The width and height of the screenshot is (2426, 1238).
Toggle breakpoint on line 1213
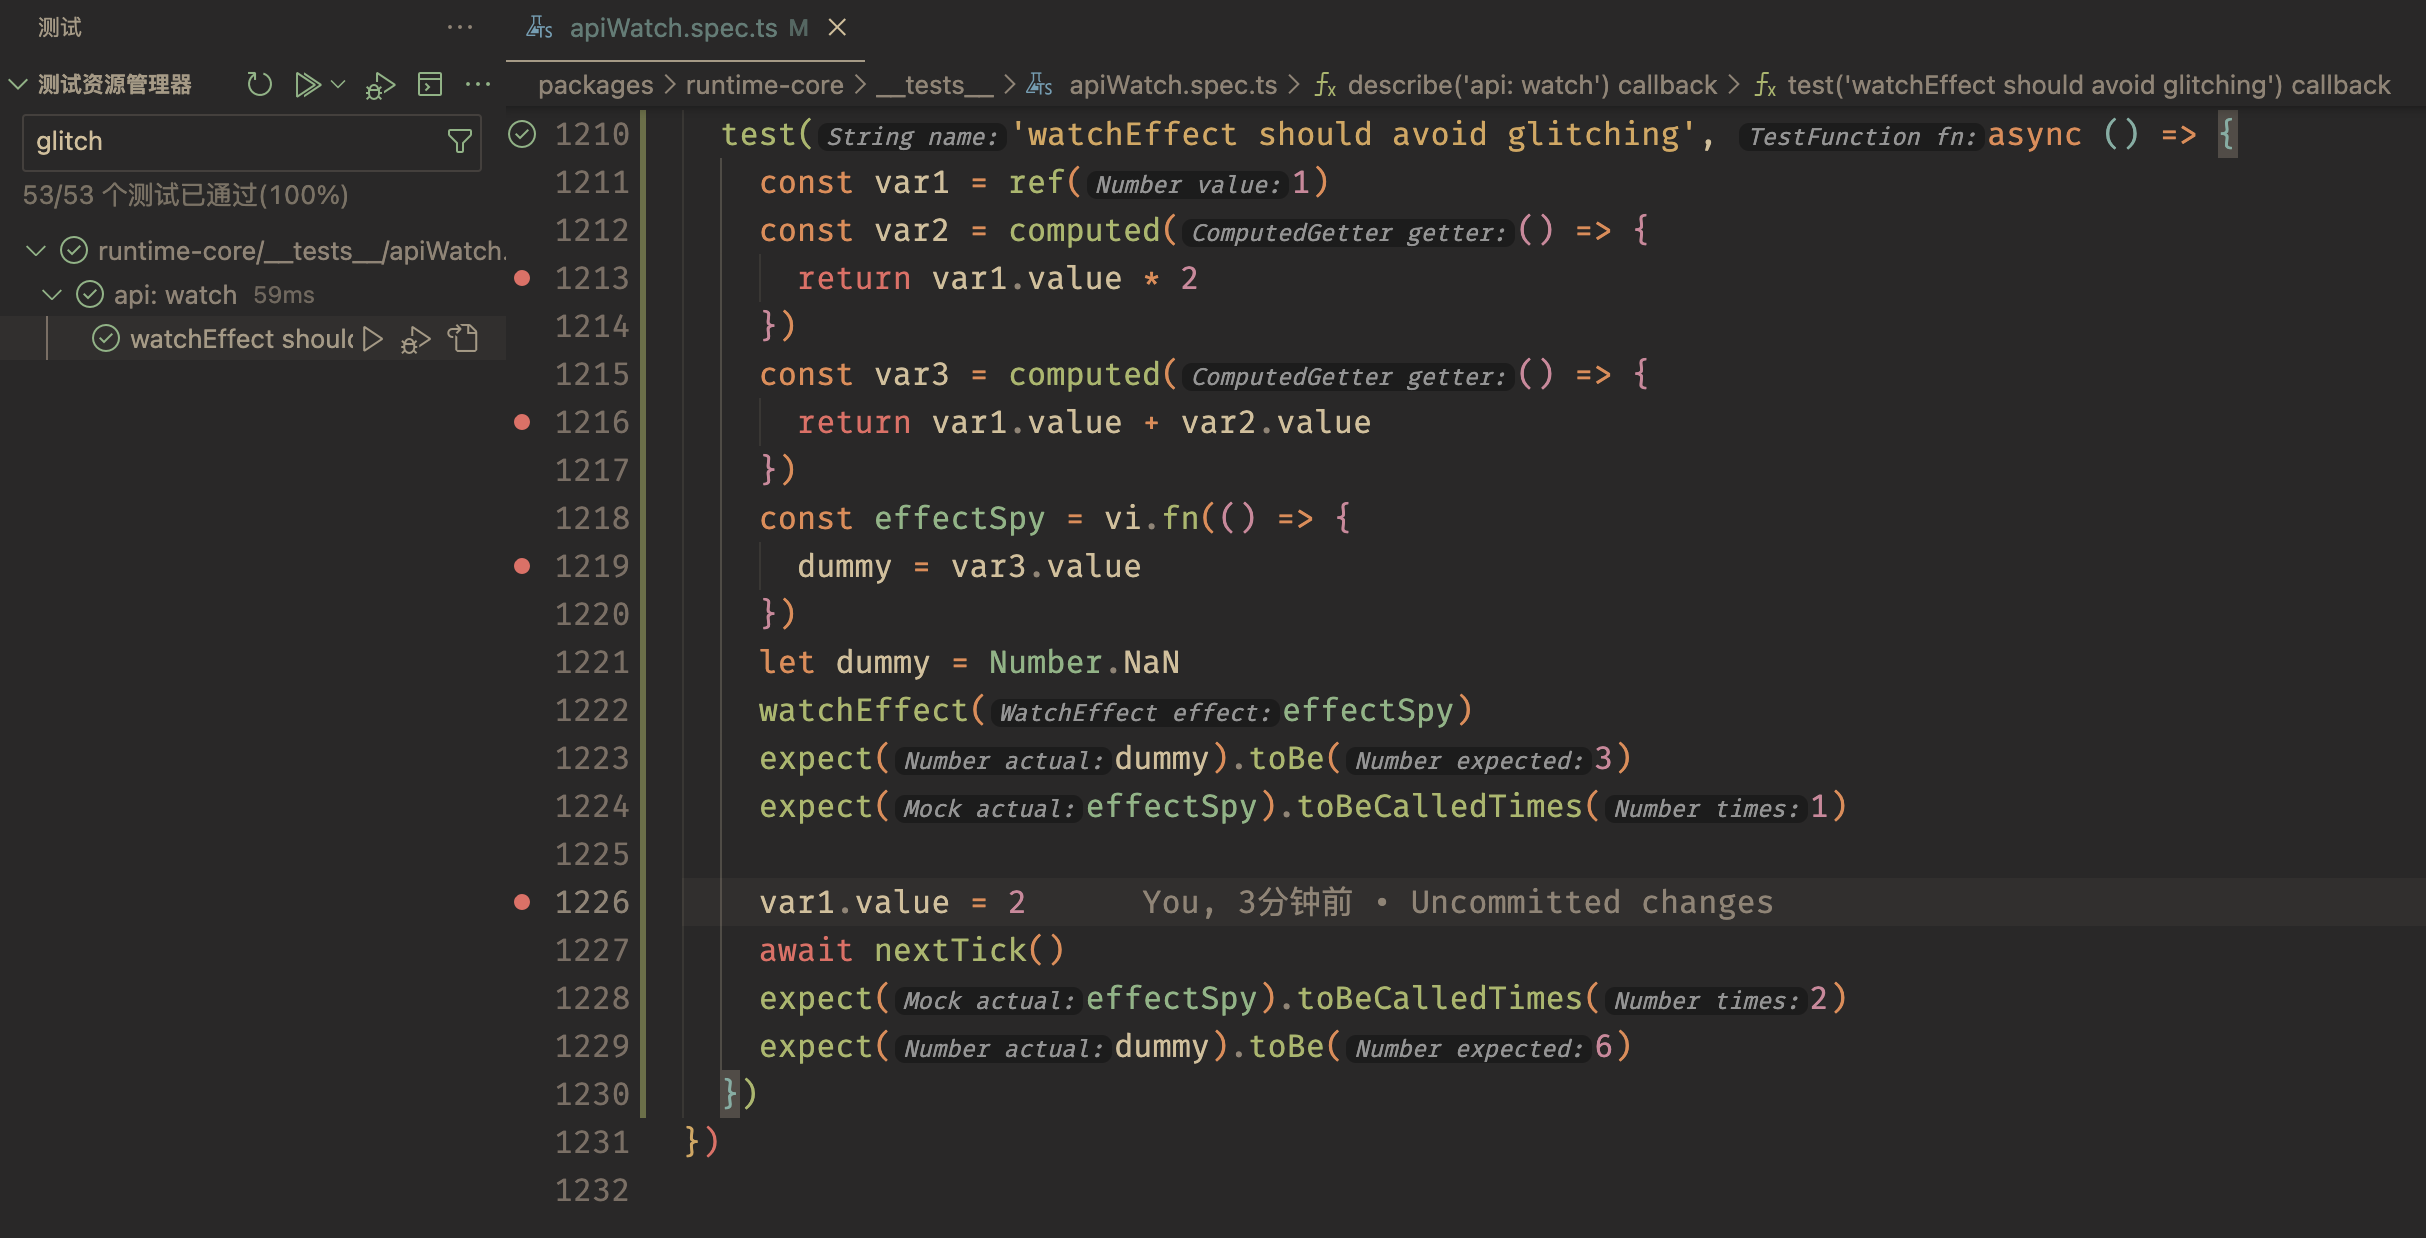pyautogui.click(x=522, y=278)
